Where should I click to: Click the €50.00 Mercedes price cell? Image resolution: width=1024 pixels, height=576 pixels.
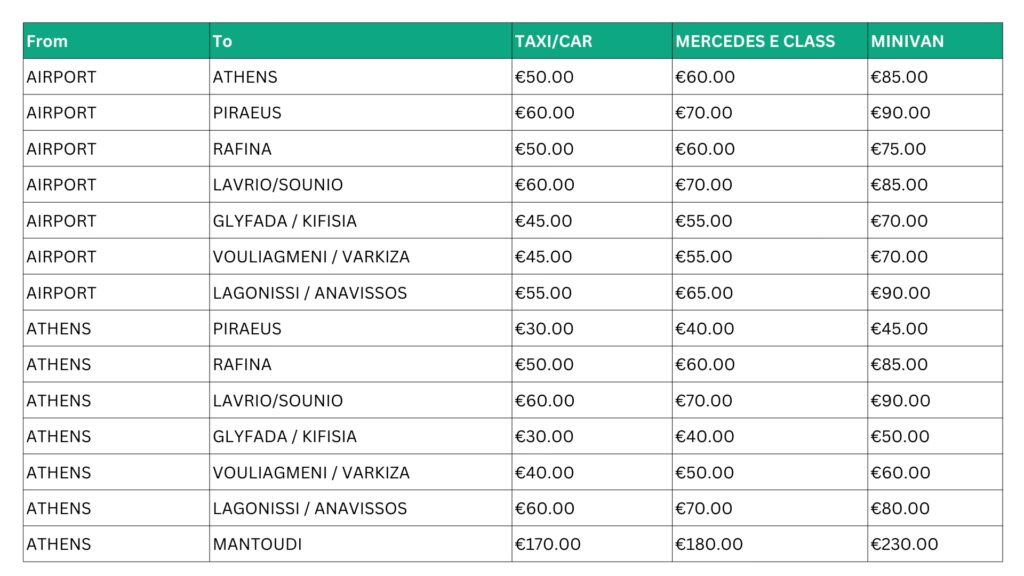(704, 472)
